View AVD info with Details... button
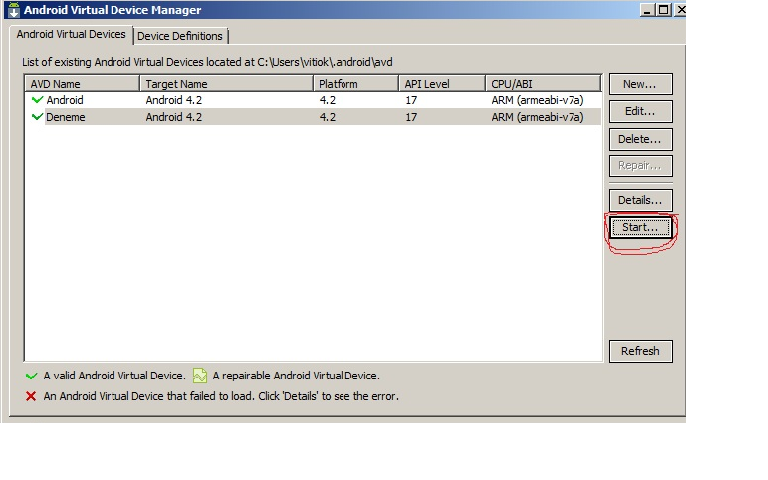768x480 pixels. tap(641, 200)
